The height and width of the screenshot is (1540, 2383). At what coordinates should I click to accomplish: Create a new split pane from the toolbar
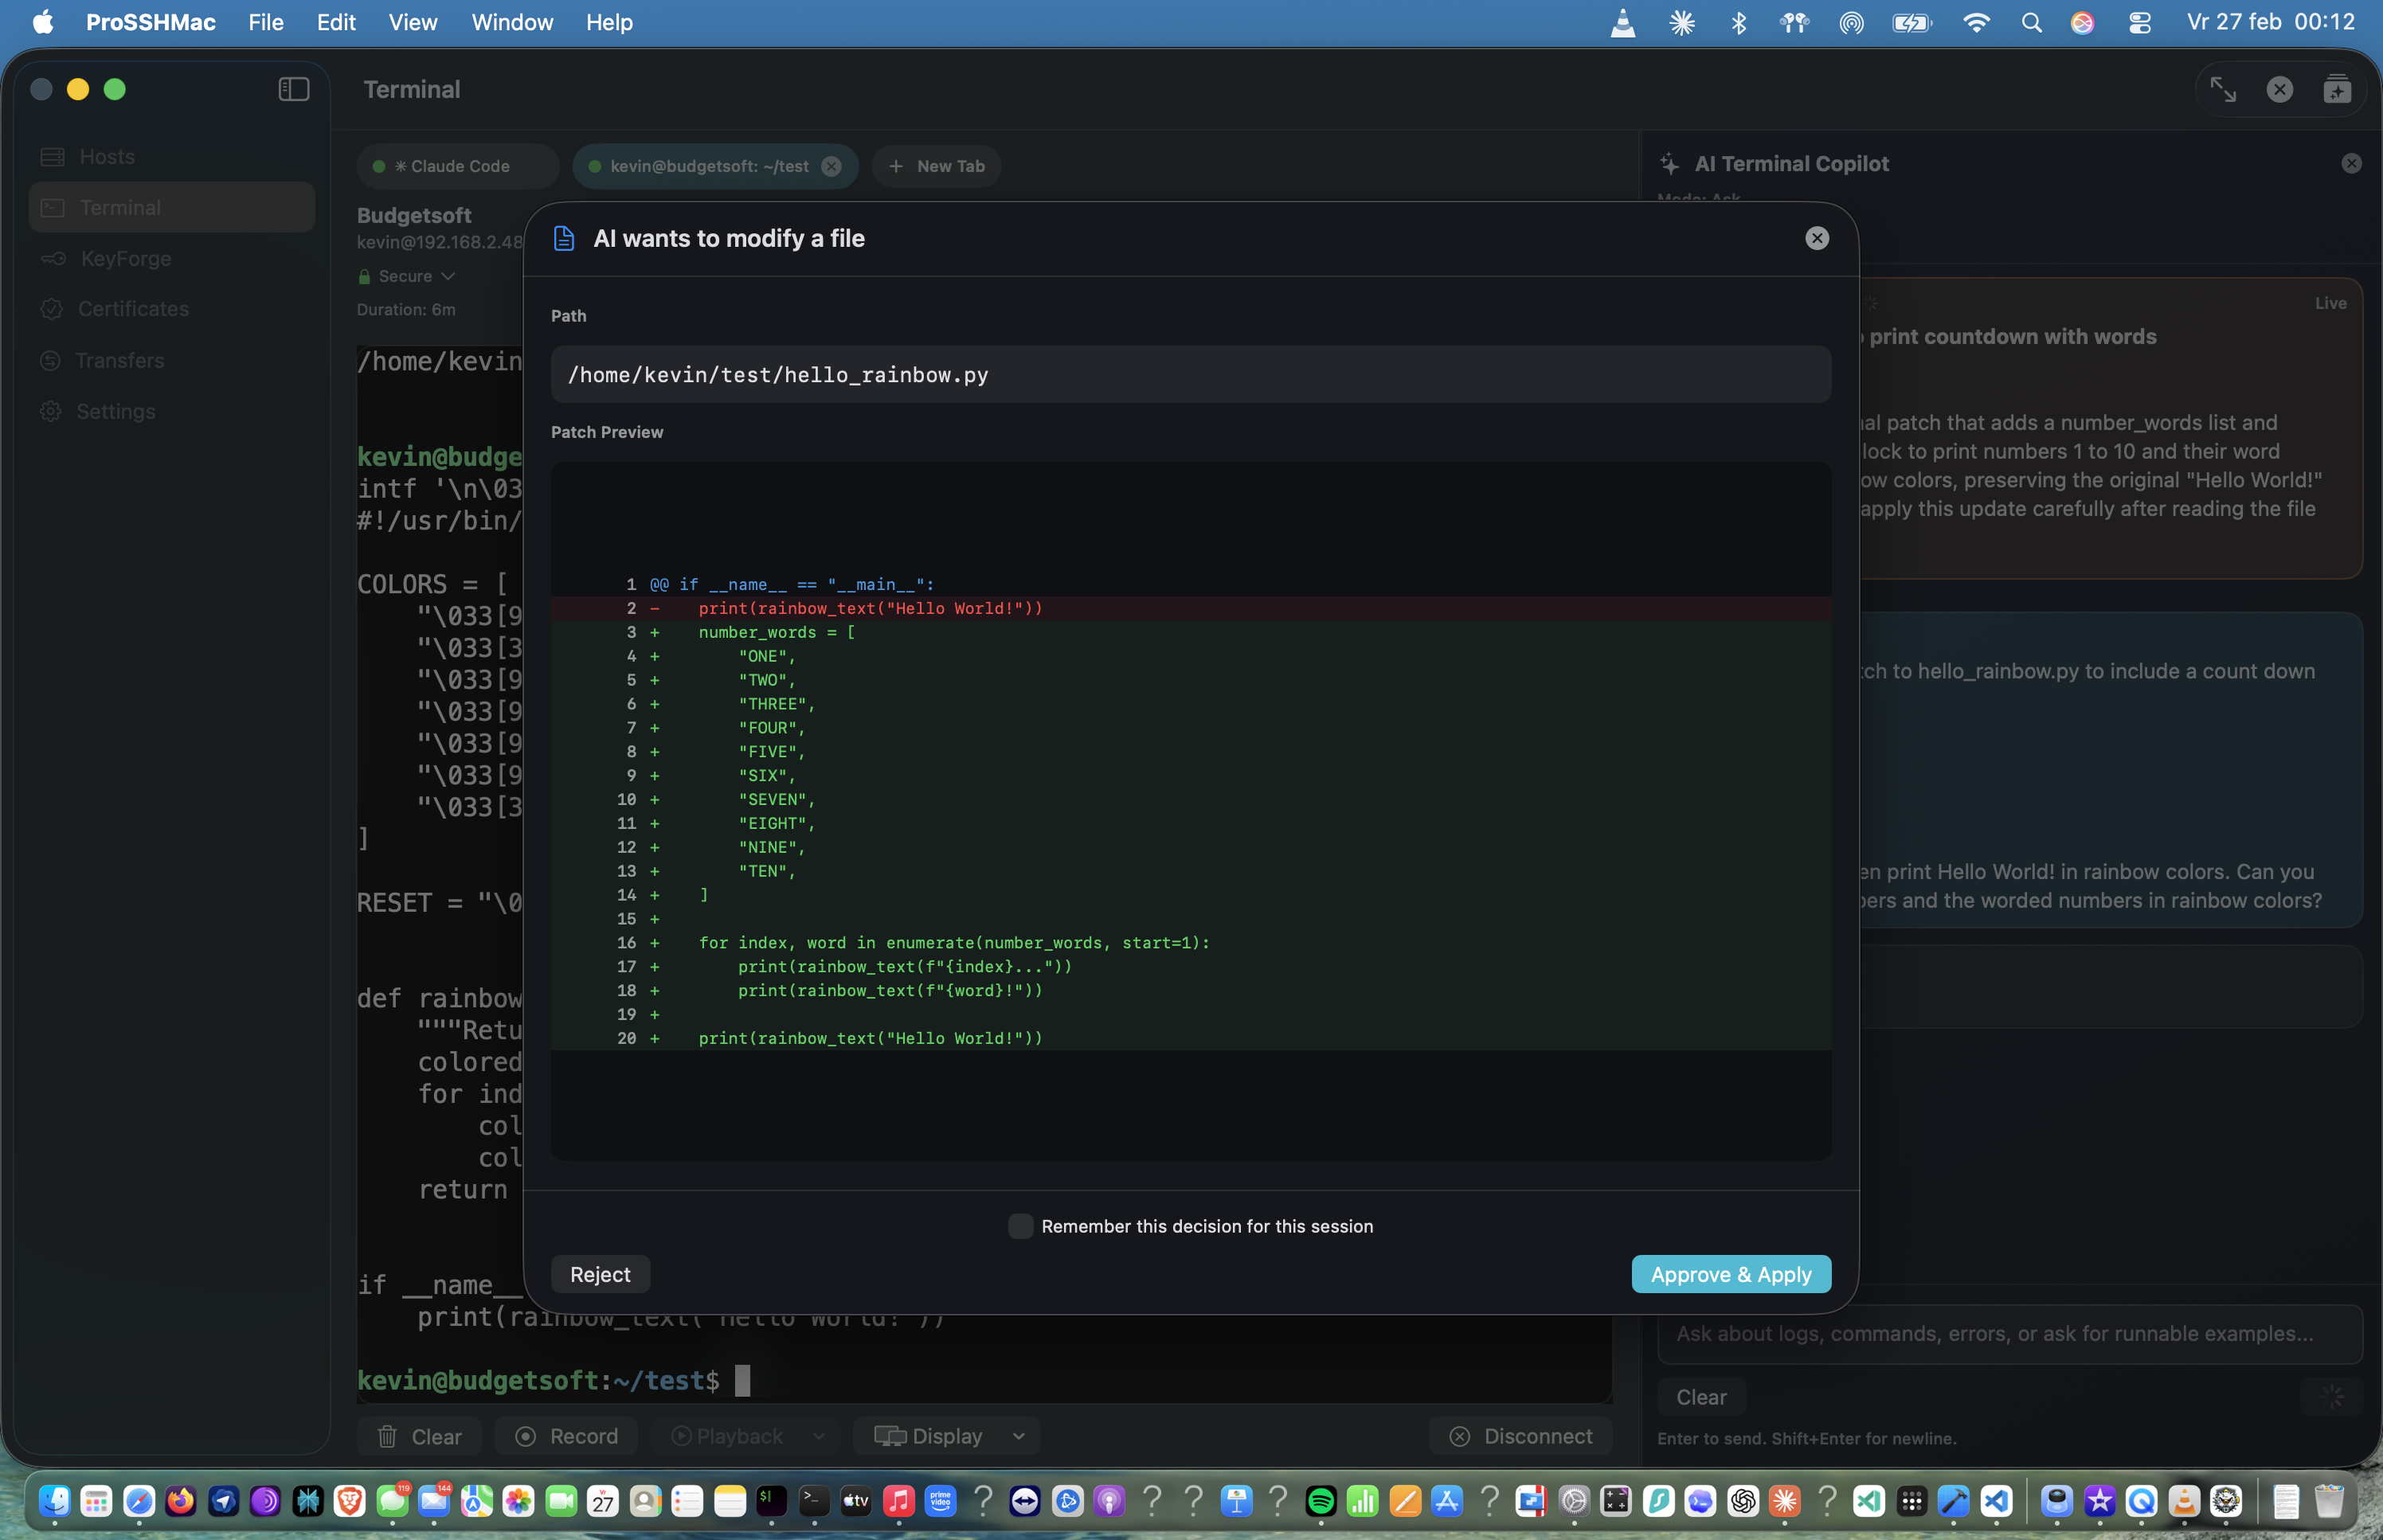click(2336, 89)
